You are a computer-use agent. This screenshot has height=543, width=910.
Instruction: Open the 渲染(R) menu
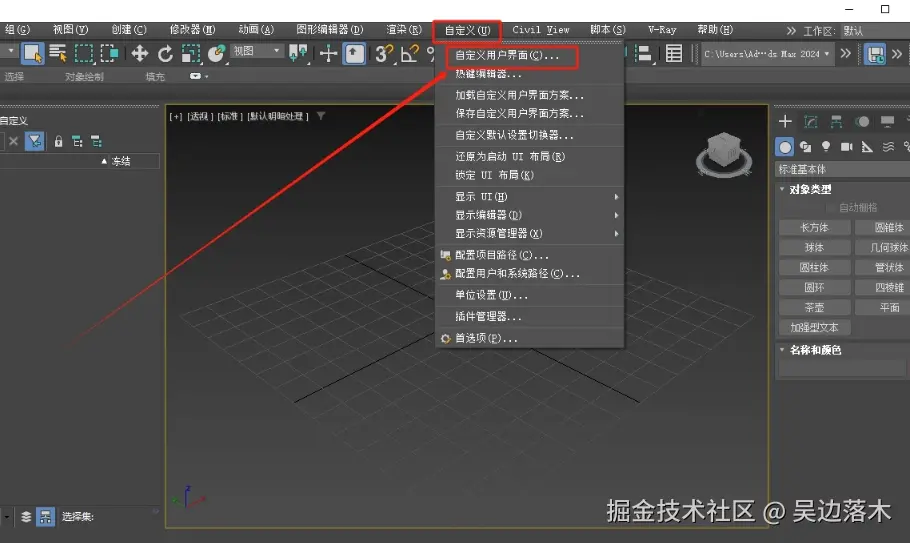pos(404,30)
